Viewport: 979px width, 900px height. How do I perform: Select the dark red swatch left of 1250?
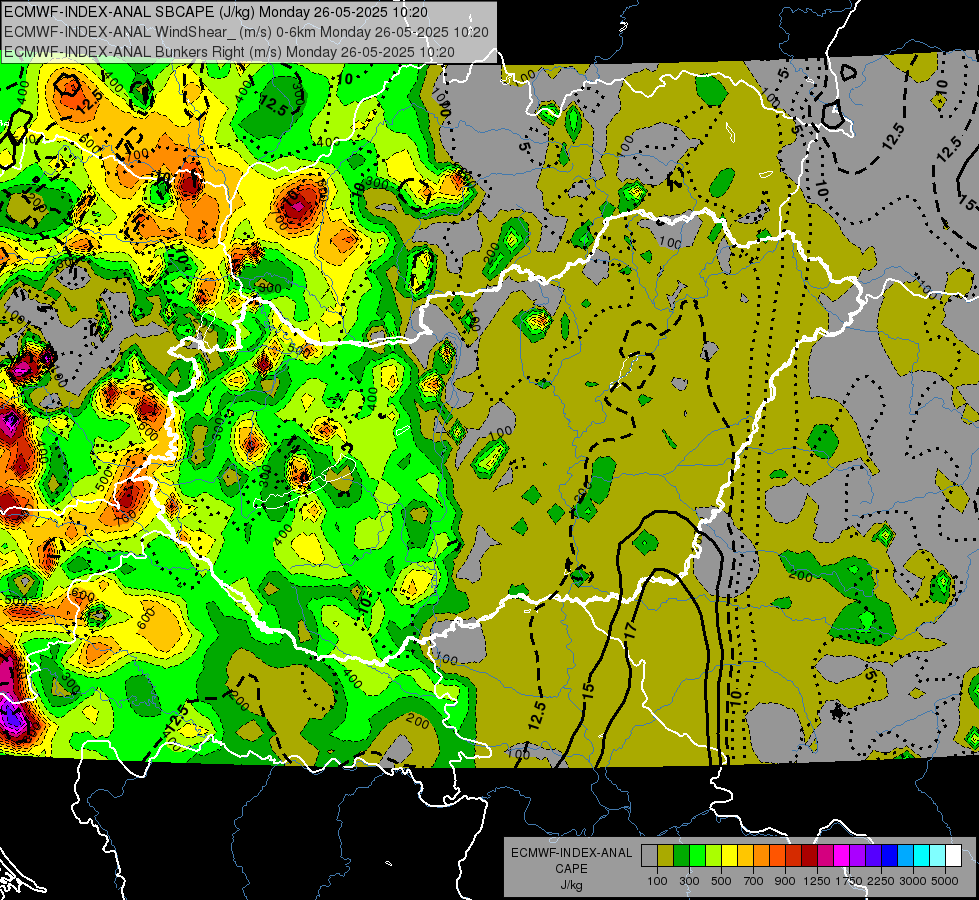[x=809, y=856]
